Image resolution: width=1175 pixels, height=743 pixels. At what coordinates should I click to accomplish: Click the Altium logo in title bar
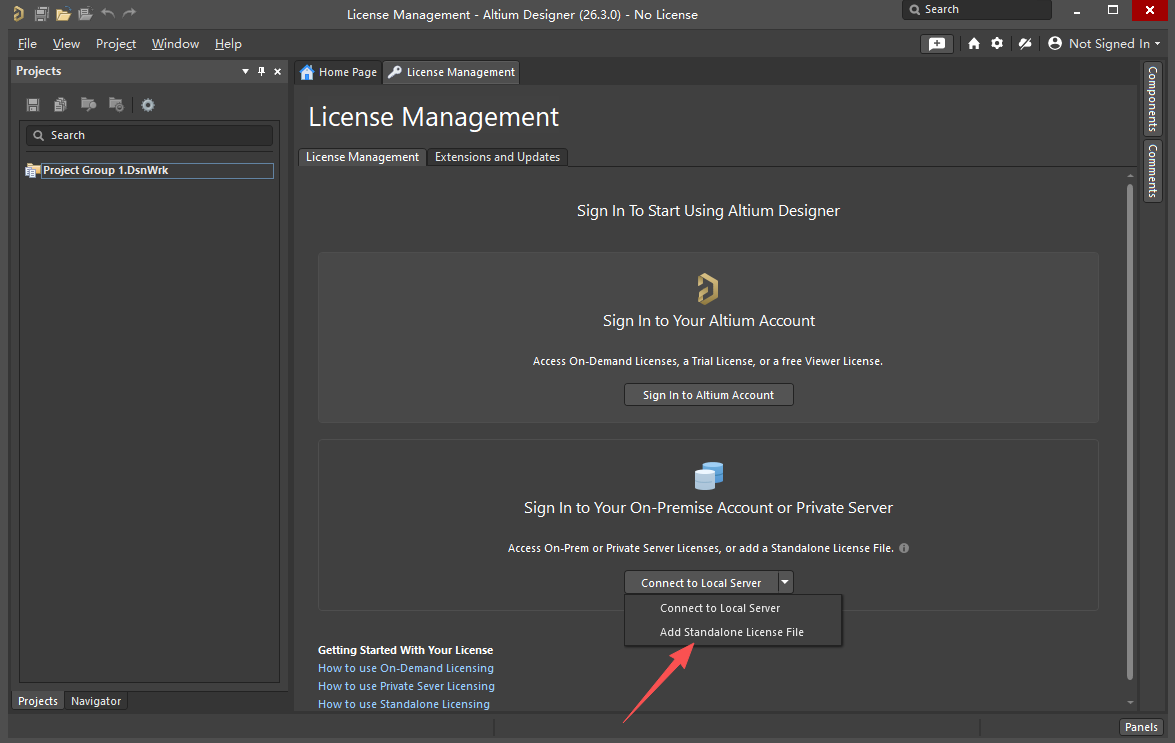click(18, 13)
